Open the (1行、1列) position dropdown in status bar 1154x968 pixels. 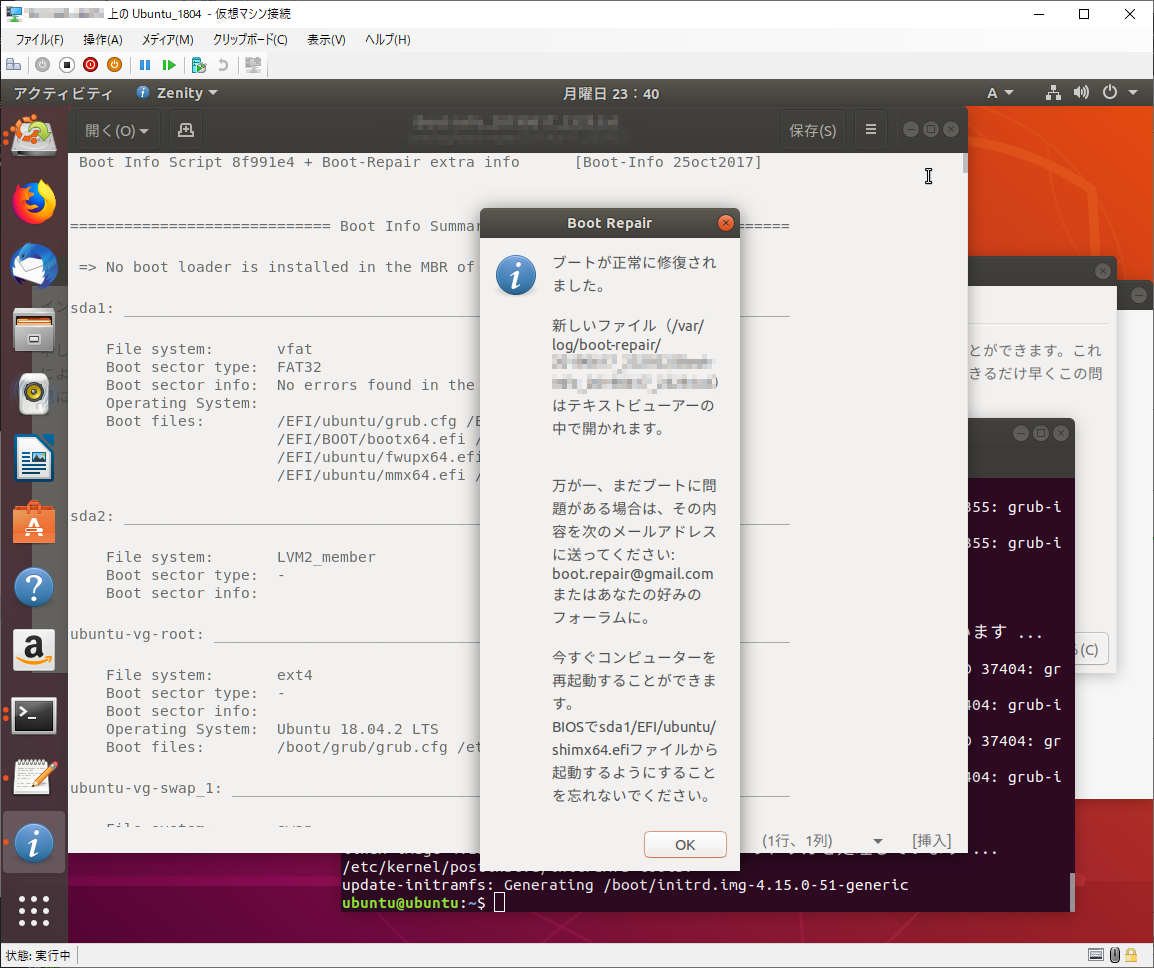click(x=821, y=841)
